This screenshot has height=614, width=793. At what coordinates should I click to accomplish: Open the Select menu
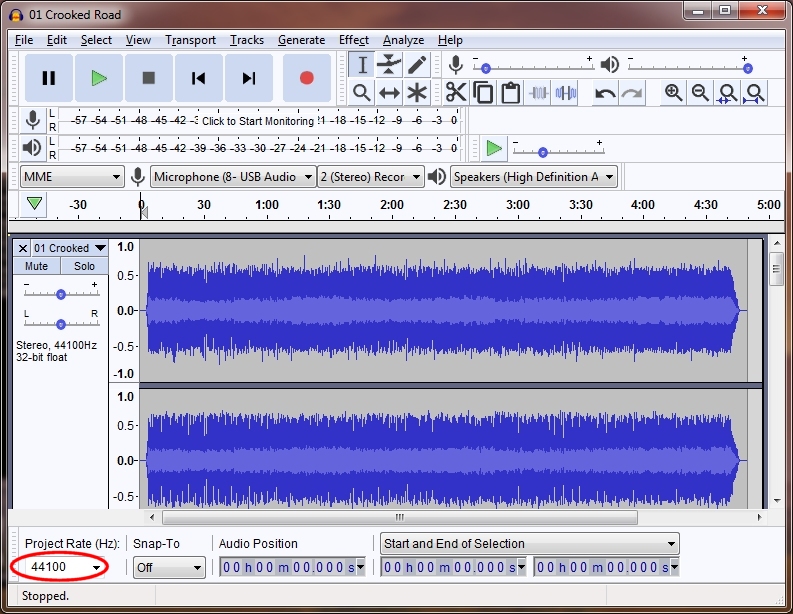[96, 40]
